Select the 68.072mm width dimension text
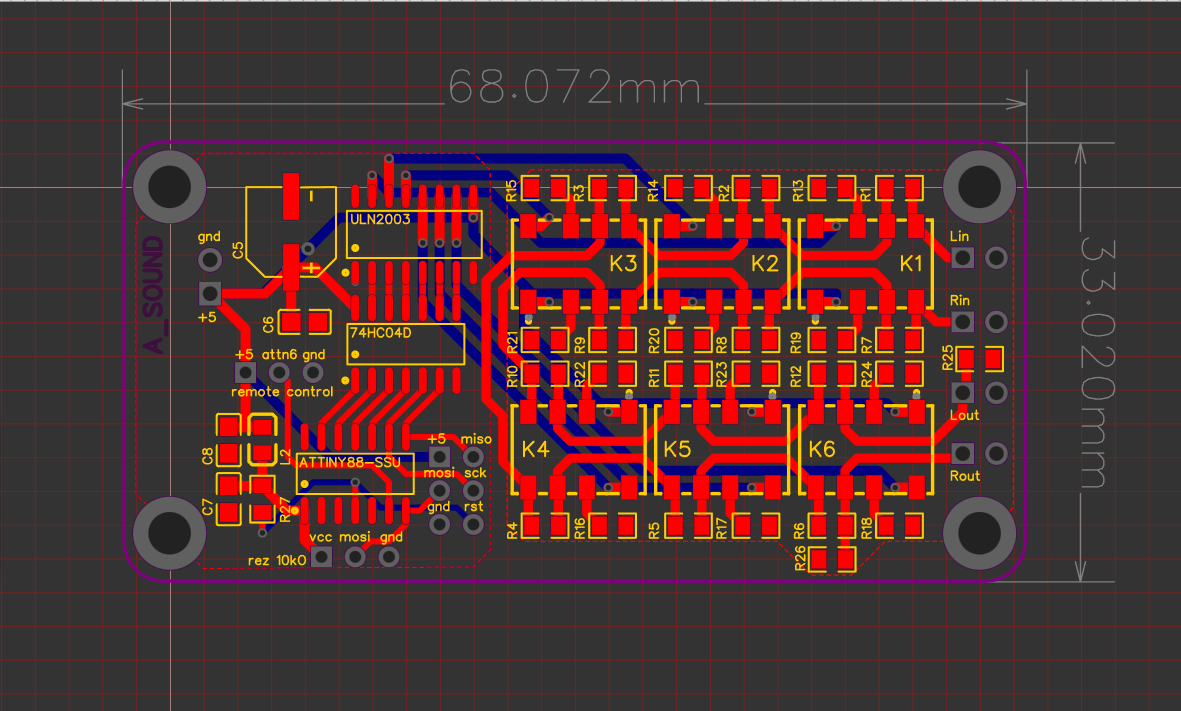 coord(574,88)
